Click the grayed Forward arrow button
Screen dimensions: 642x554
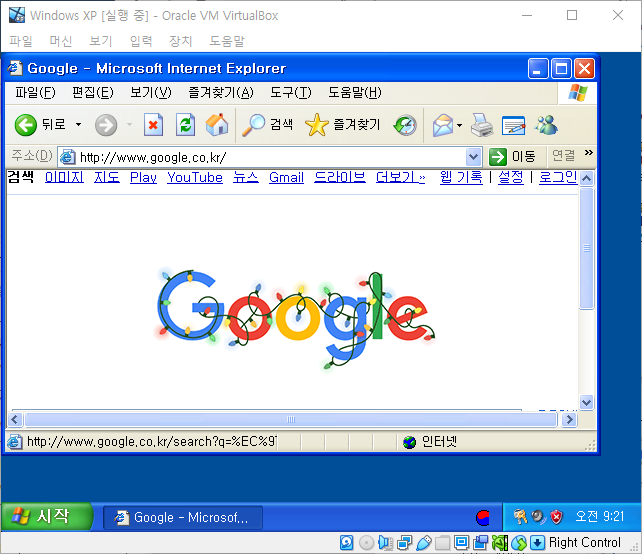(x=106, y=125)
